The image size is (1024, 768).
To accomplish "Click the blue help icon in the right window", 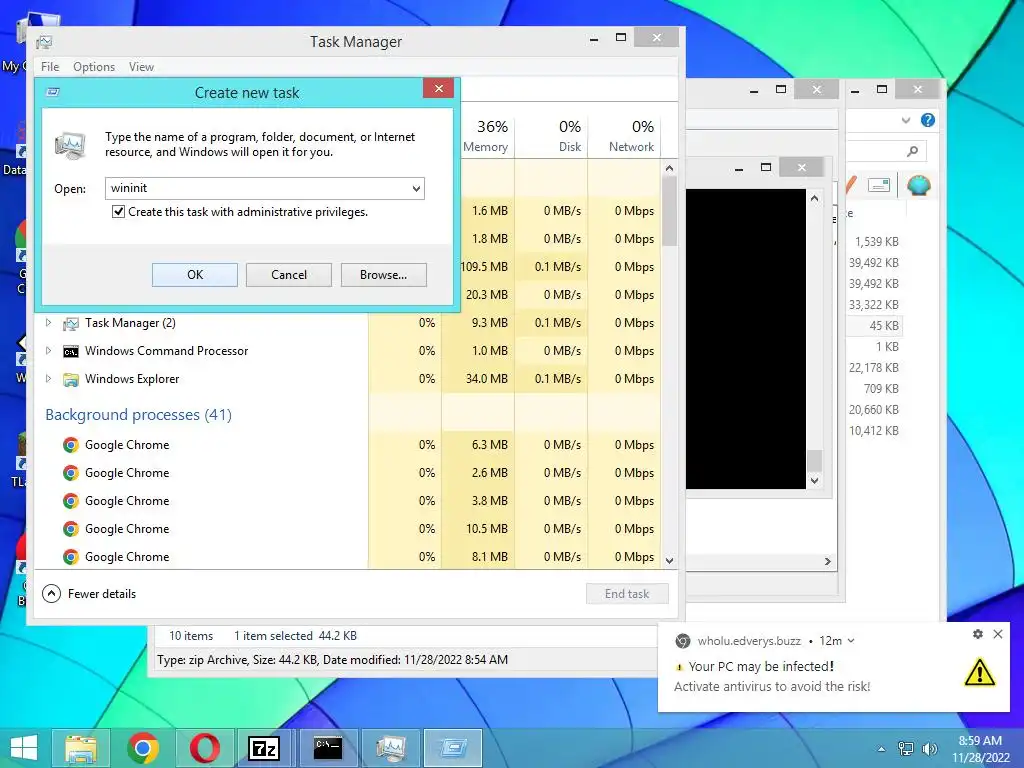I will click(x=927, y=120).
